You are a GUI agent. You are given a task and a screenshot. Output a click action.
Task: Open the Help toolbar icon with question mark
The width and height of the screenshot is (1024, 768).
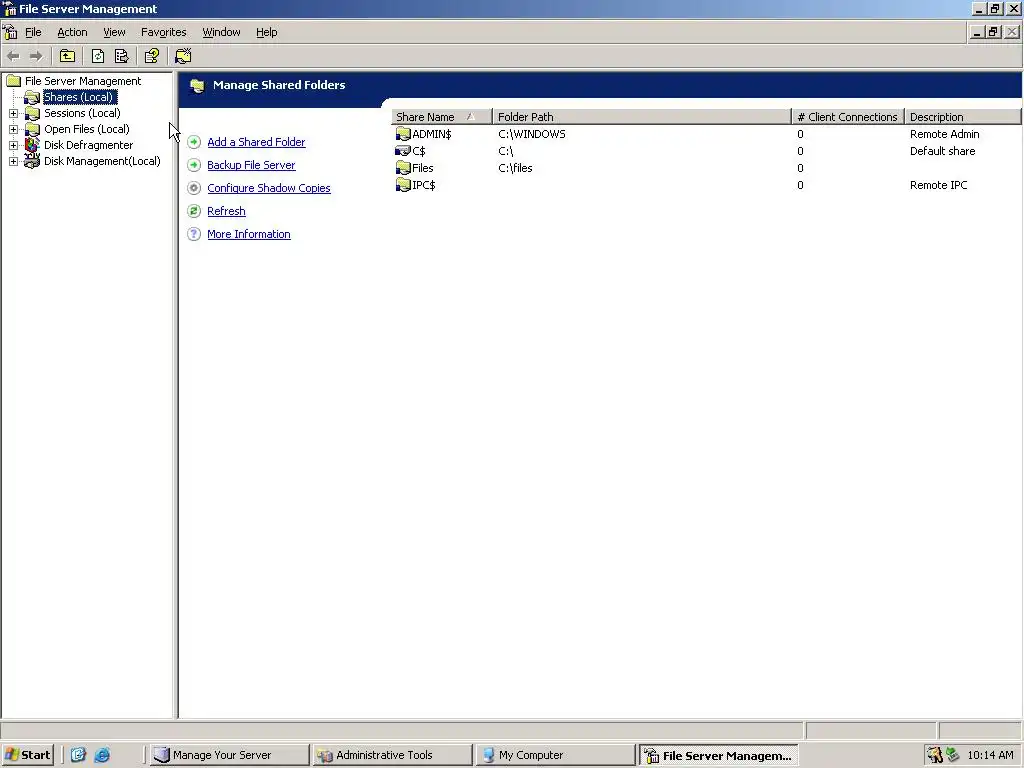pyautogui.click(x=152, y=56)
